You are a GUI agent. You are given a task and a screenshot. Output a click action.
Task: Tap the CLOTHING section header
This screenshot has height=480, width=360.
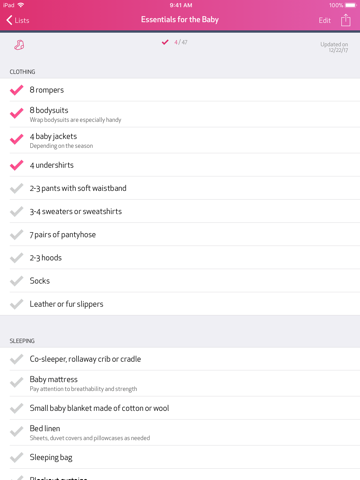[x=22, y=72]
